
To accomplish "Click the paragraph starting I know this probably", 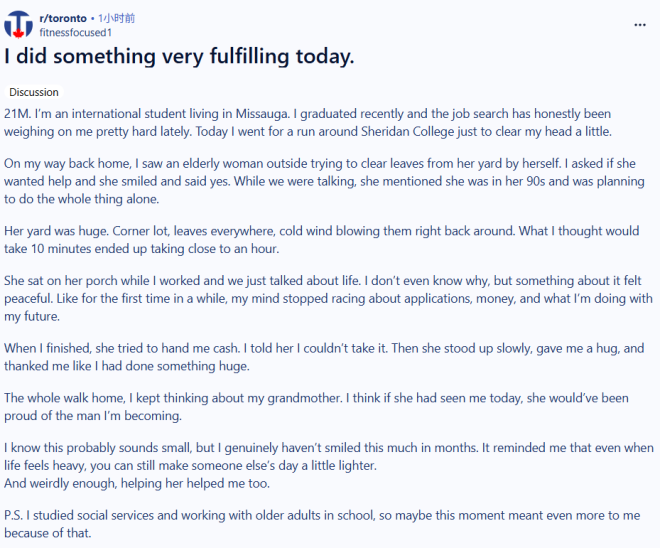I will [x=329, y=456].
